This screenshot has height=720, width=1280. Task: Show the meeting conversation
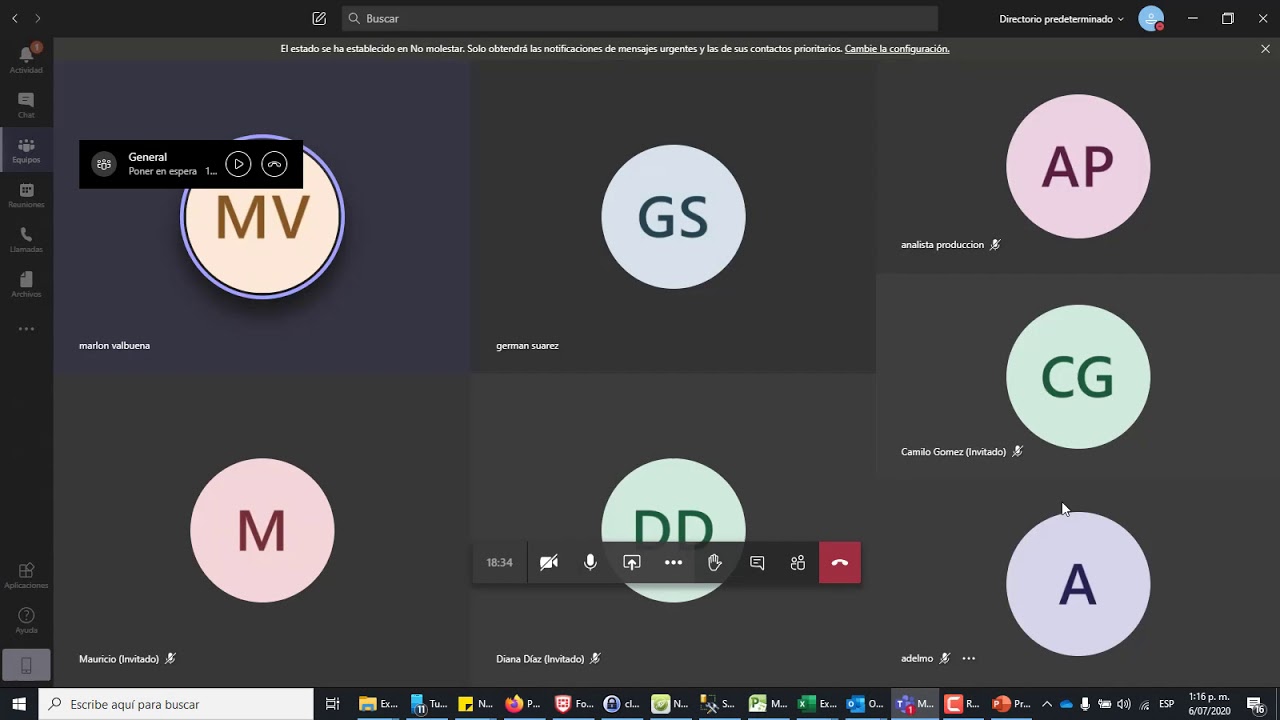pyautogui.click(x=757, y=562)
